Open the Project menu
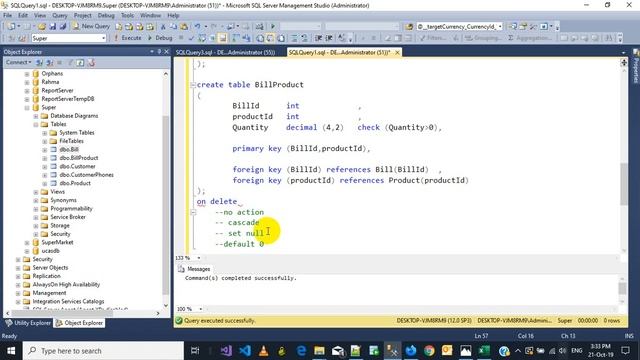Screen dimensions: 640x360 (x=82, y=15)
